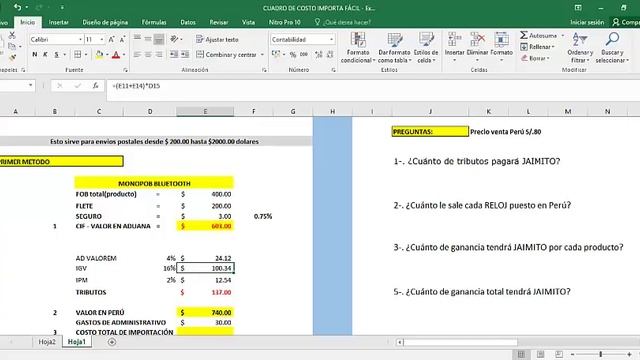Align text to bottom
Screen dimensions: 640x360
(159, 39)
